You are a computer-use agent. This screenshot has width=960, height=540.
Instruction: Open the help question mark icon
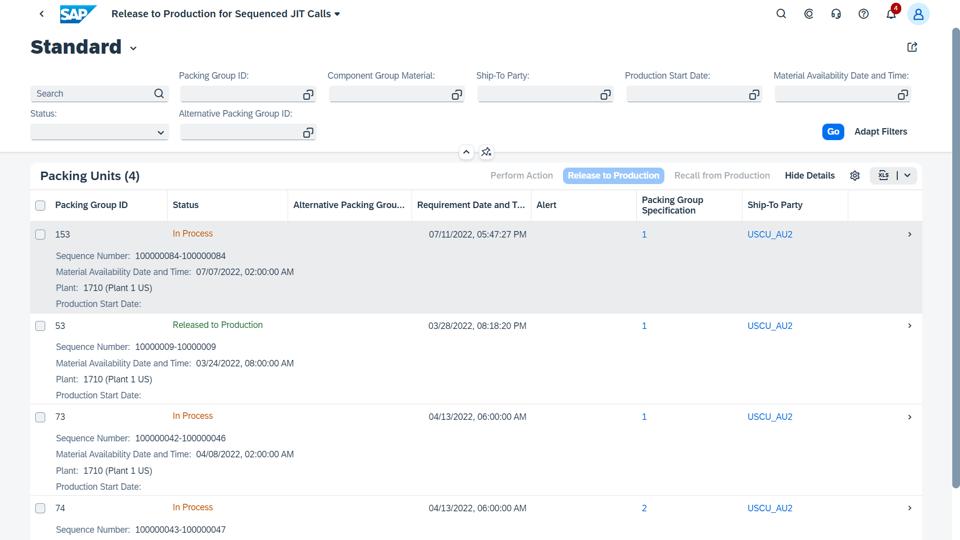pos(863,14)
